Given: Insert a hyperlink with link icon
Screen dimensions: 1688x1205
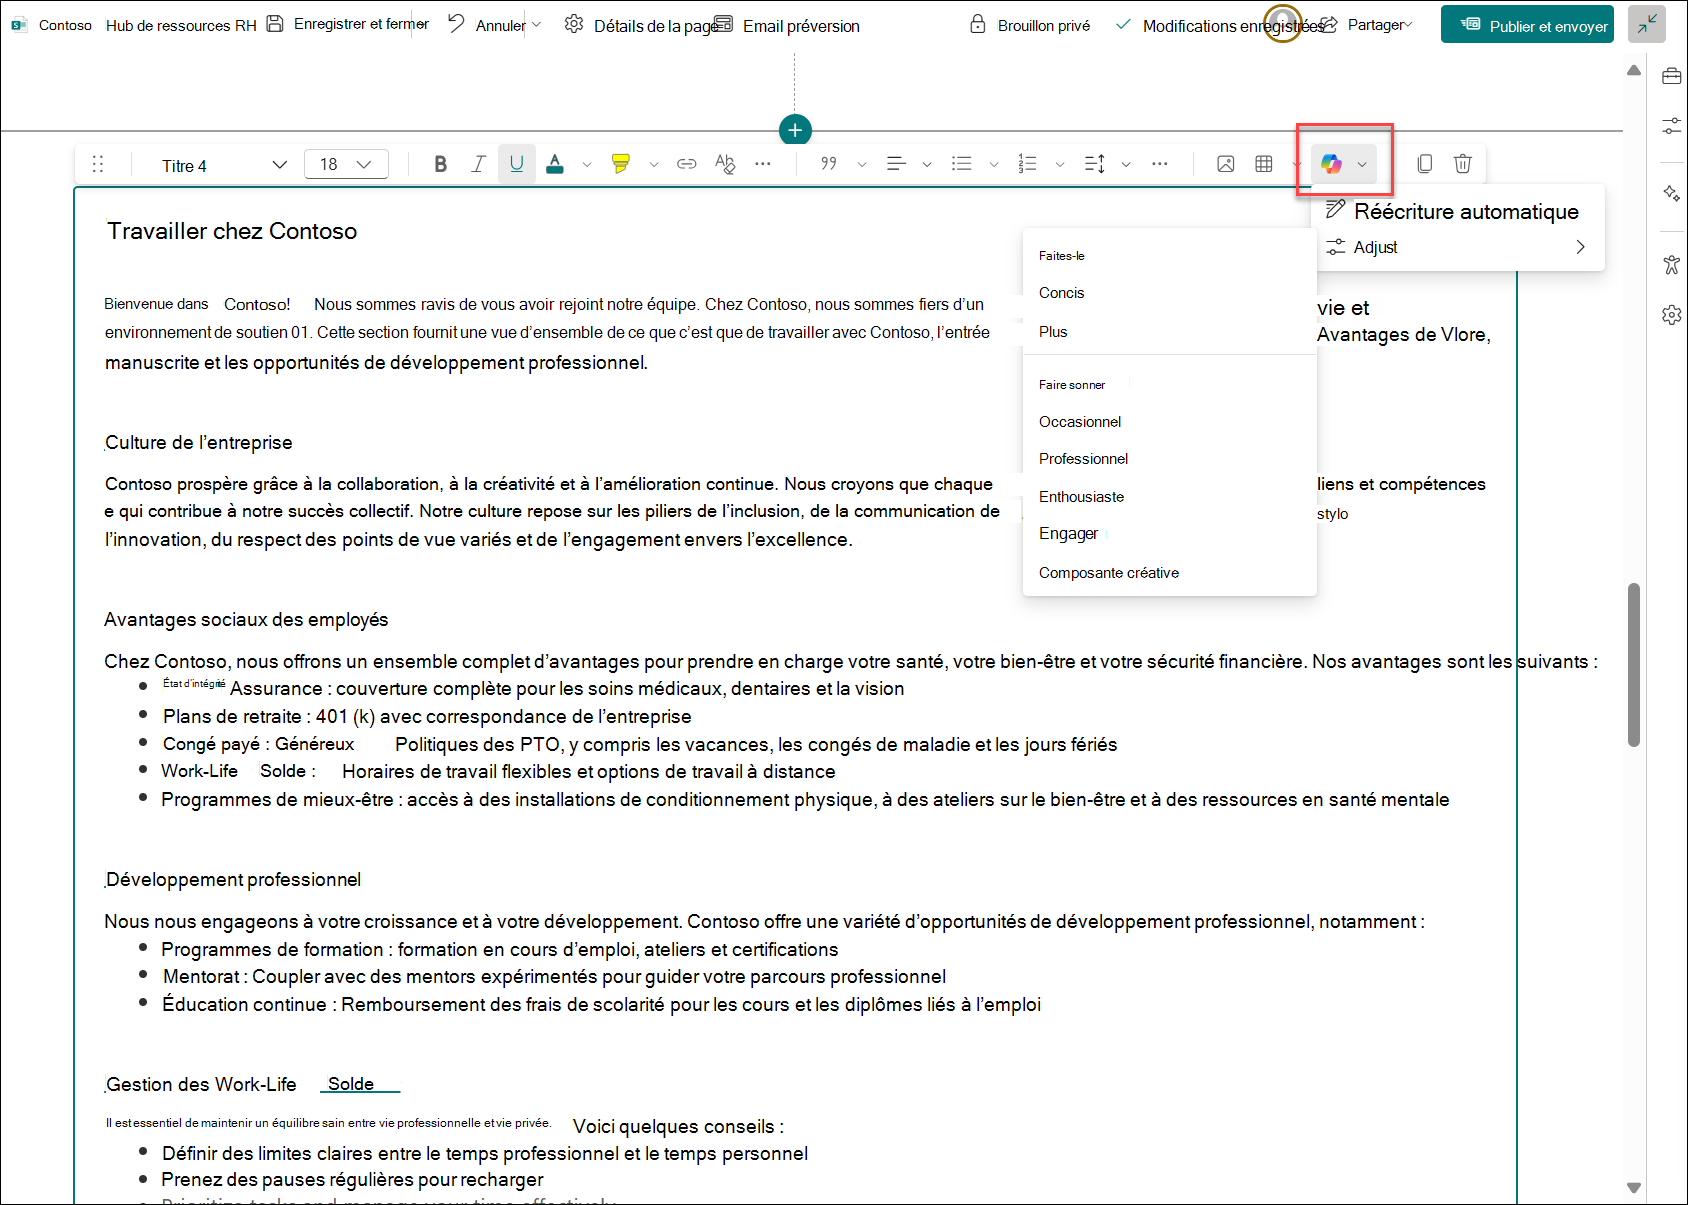Looking at the screenshot, I should pos(687,164).
